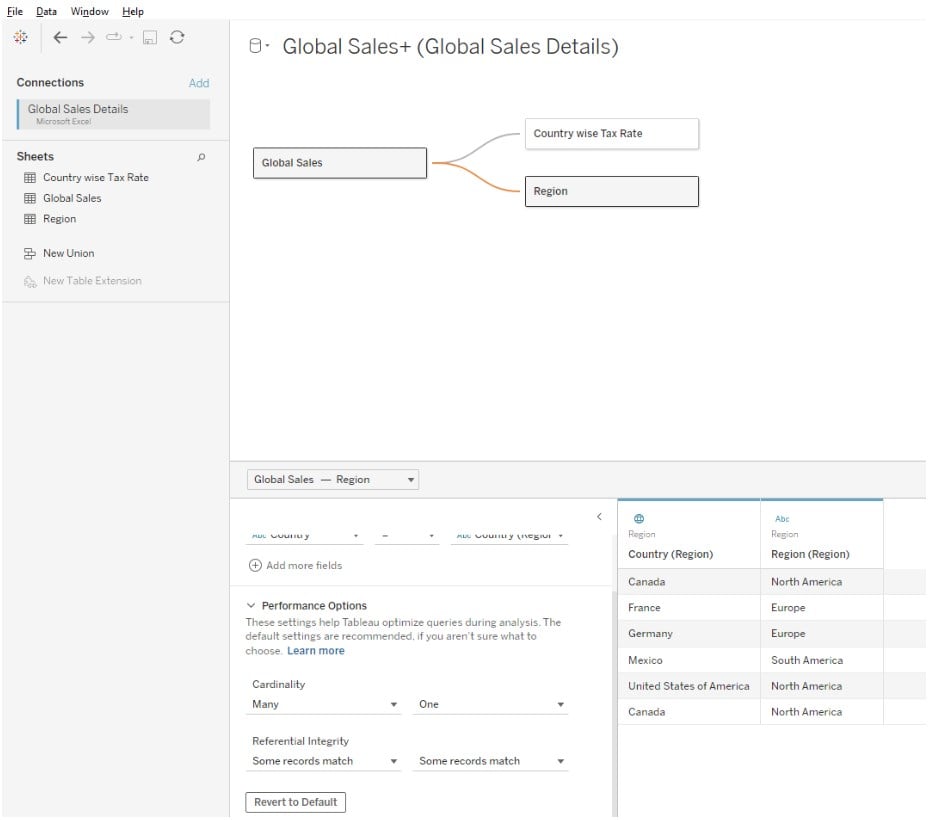Open left Some records match dropdown

pyautogui.click(x=324, y=763)
